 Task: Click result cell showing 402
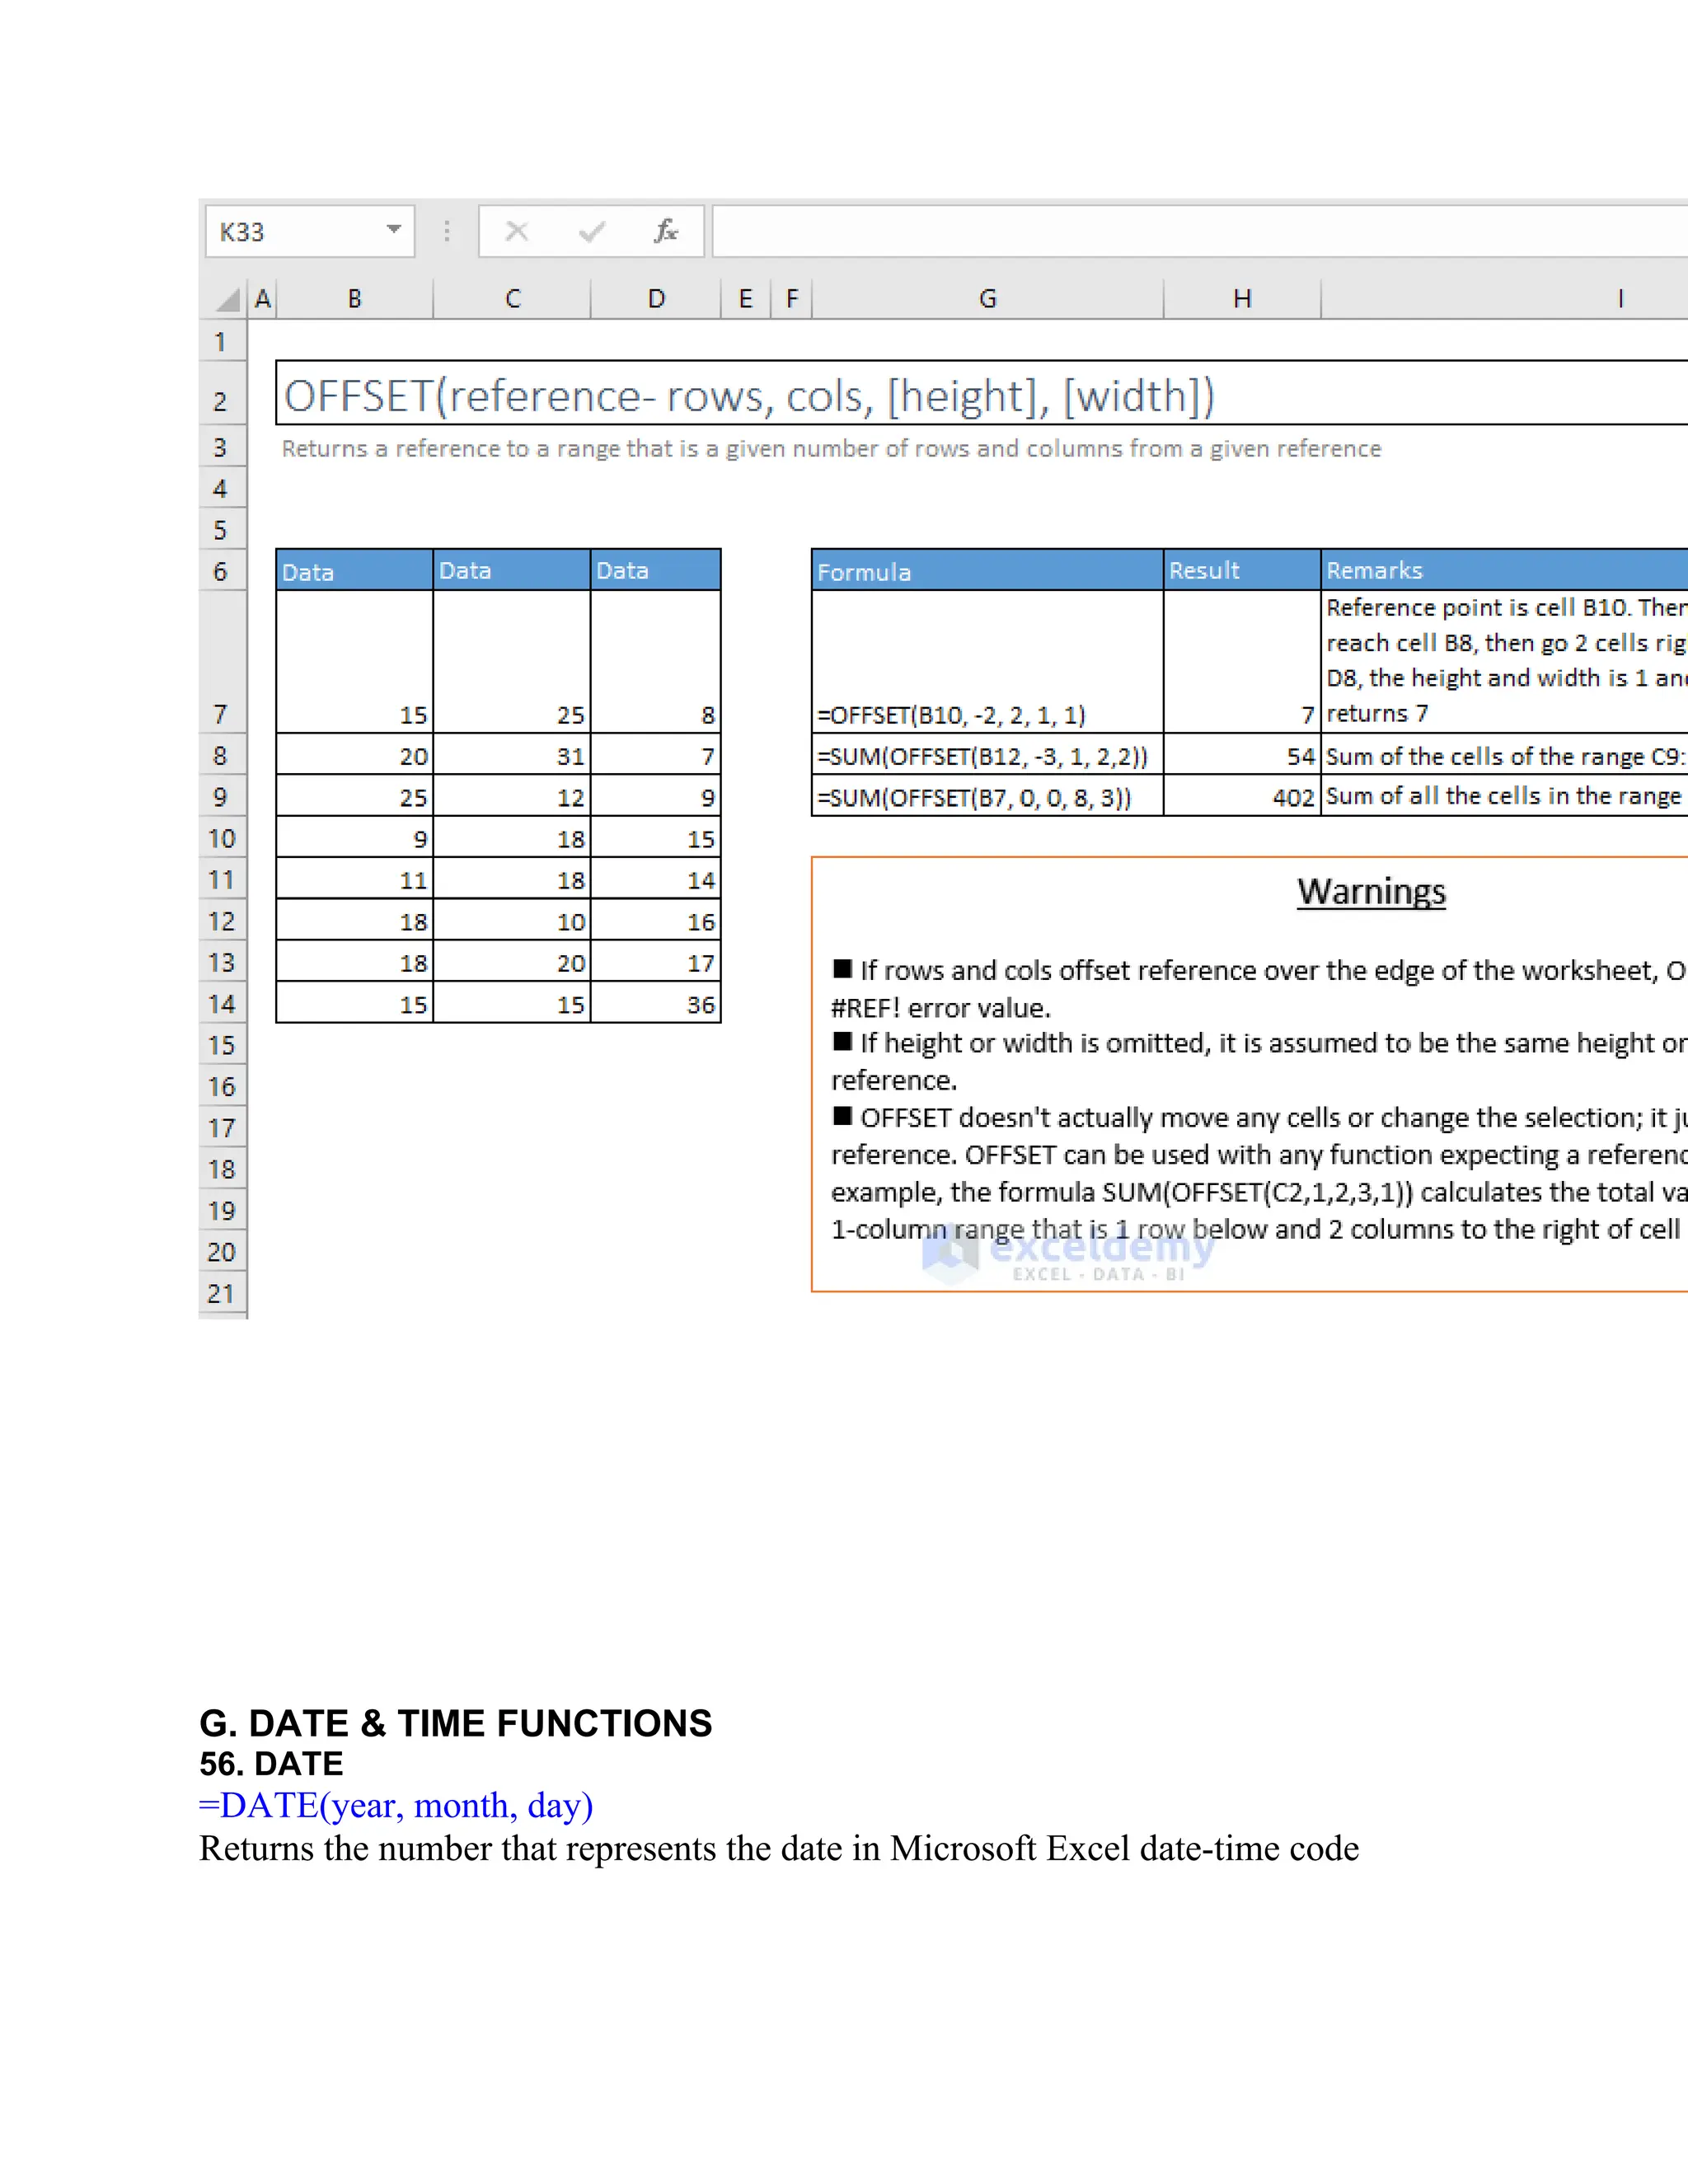pyautogui.click(x=1242, y=796)
